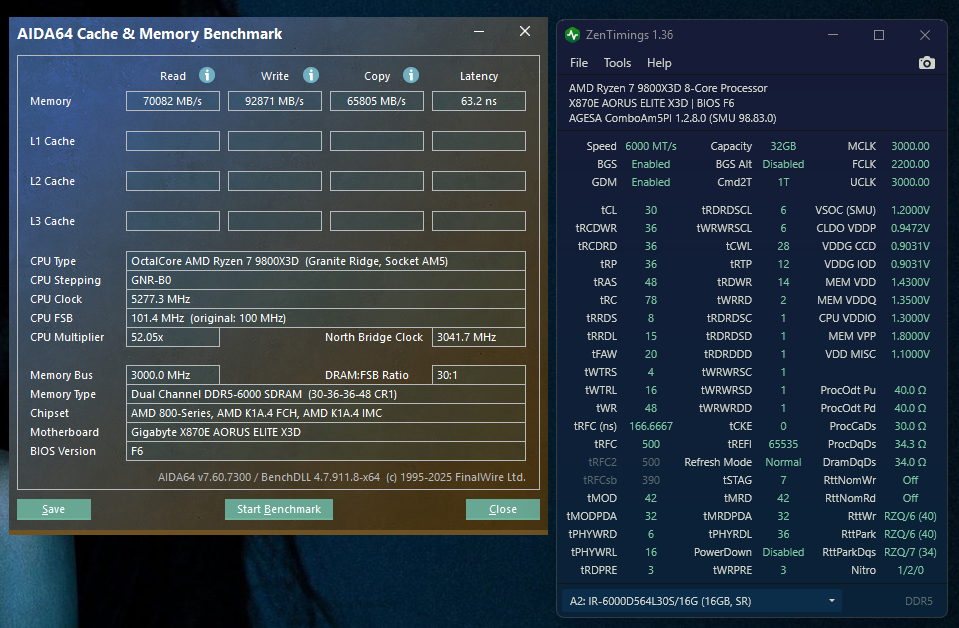Open the Tools menu in ZenTimings
The width and height of the screenshot is (959, 628).
coord(617,63)
